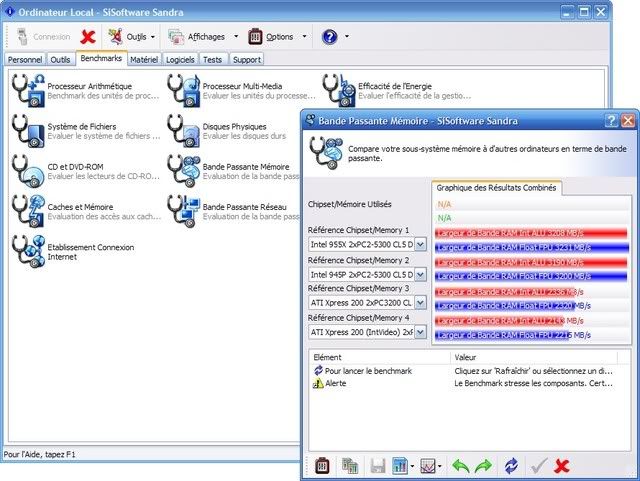The image size is (640, 481).
Task: Expand the Options dropdown arrow
Action: (x=304, y=36)
